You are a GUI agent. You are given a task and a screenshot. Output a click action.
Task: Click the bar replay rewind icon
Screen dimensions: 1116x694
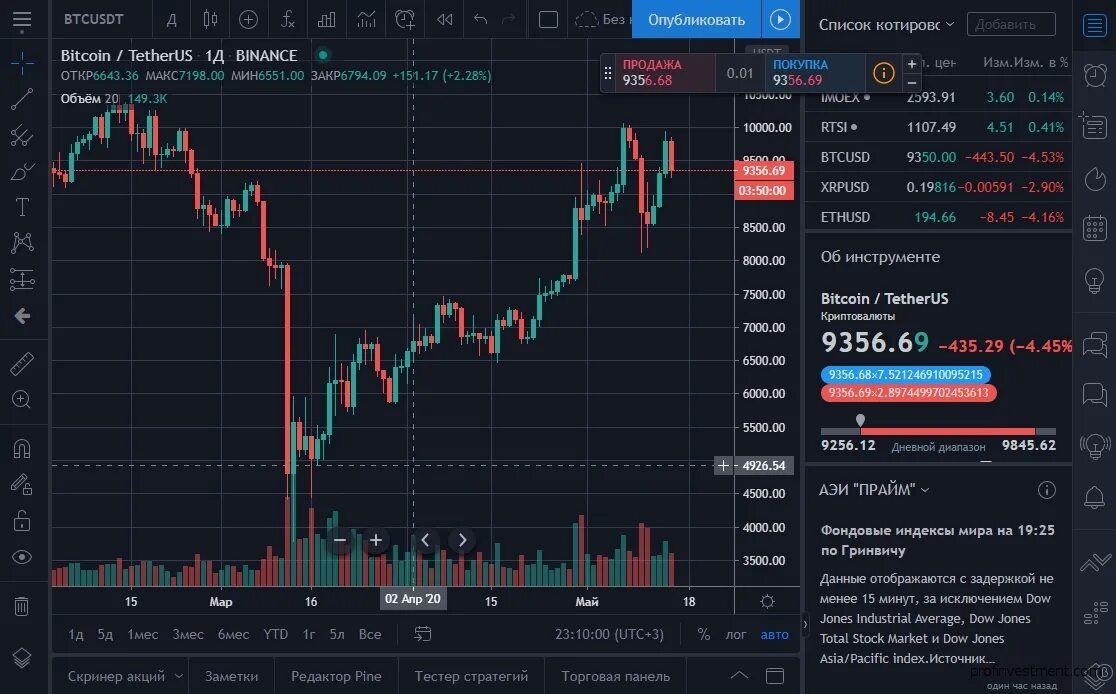445,19
